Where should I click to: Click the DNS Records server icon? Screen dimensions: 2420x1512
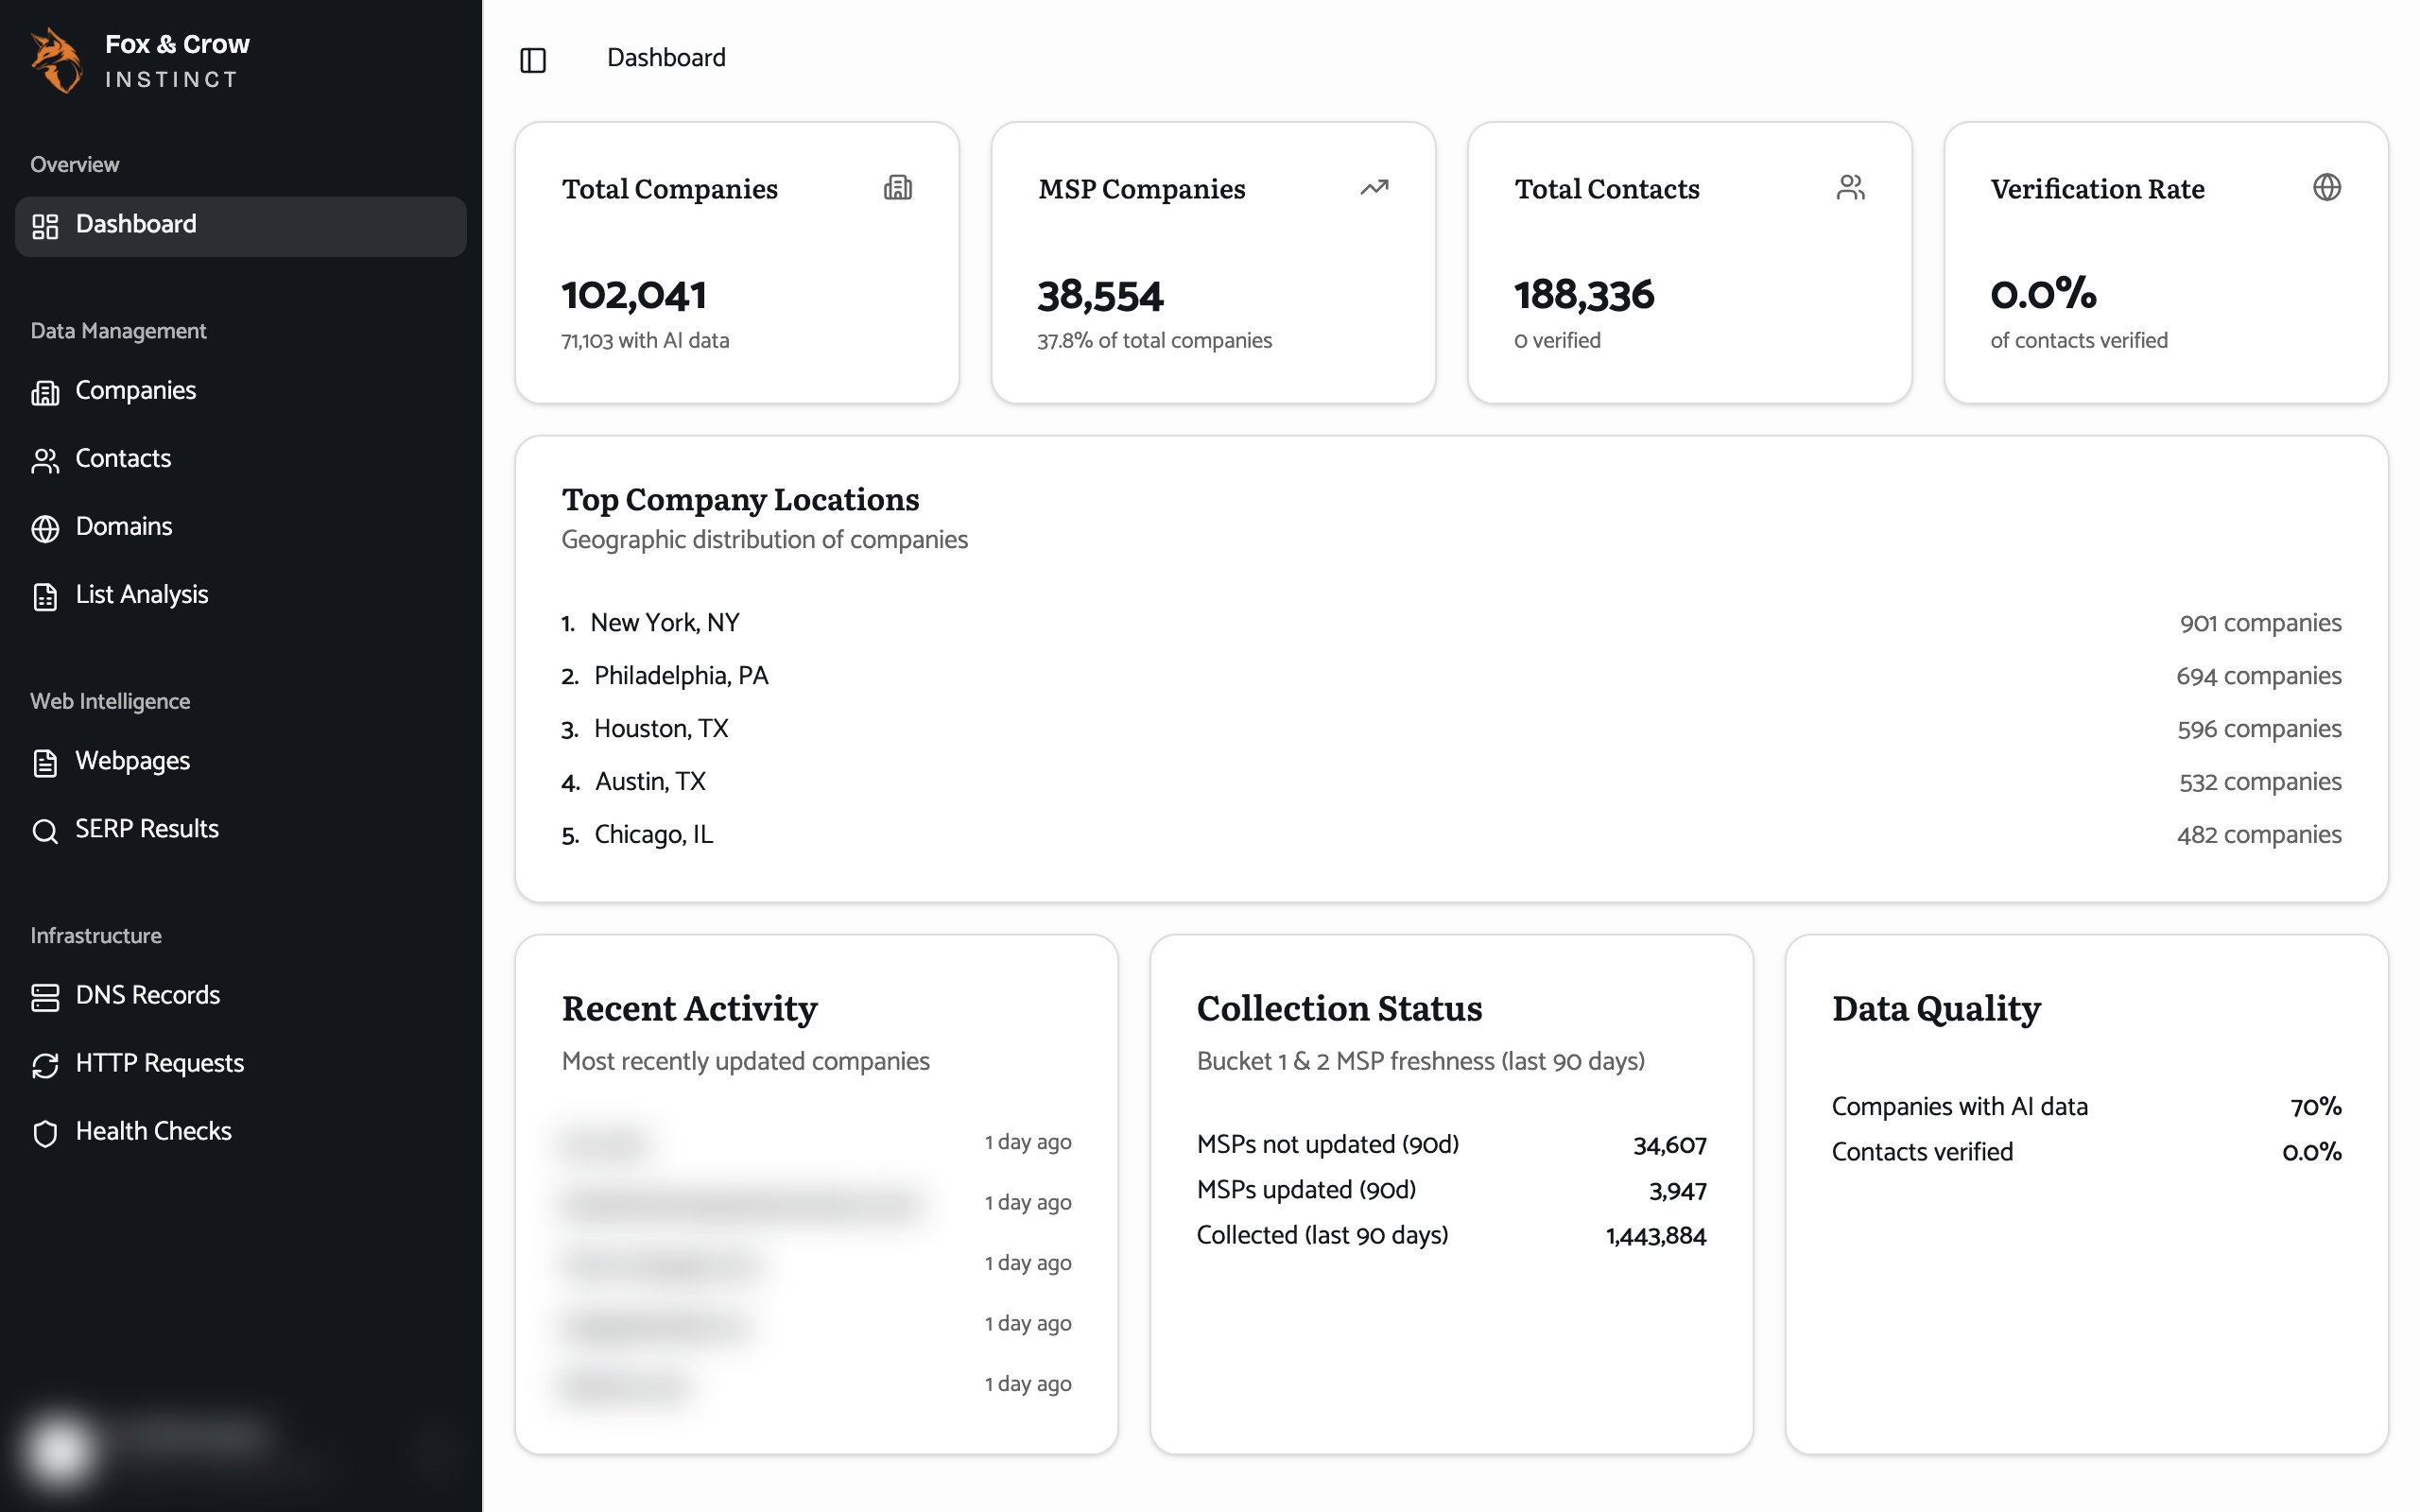45,996
